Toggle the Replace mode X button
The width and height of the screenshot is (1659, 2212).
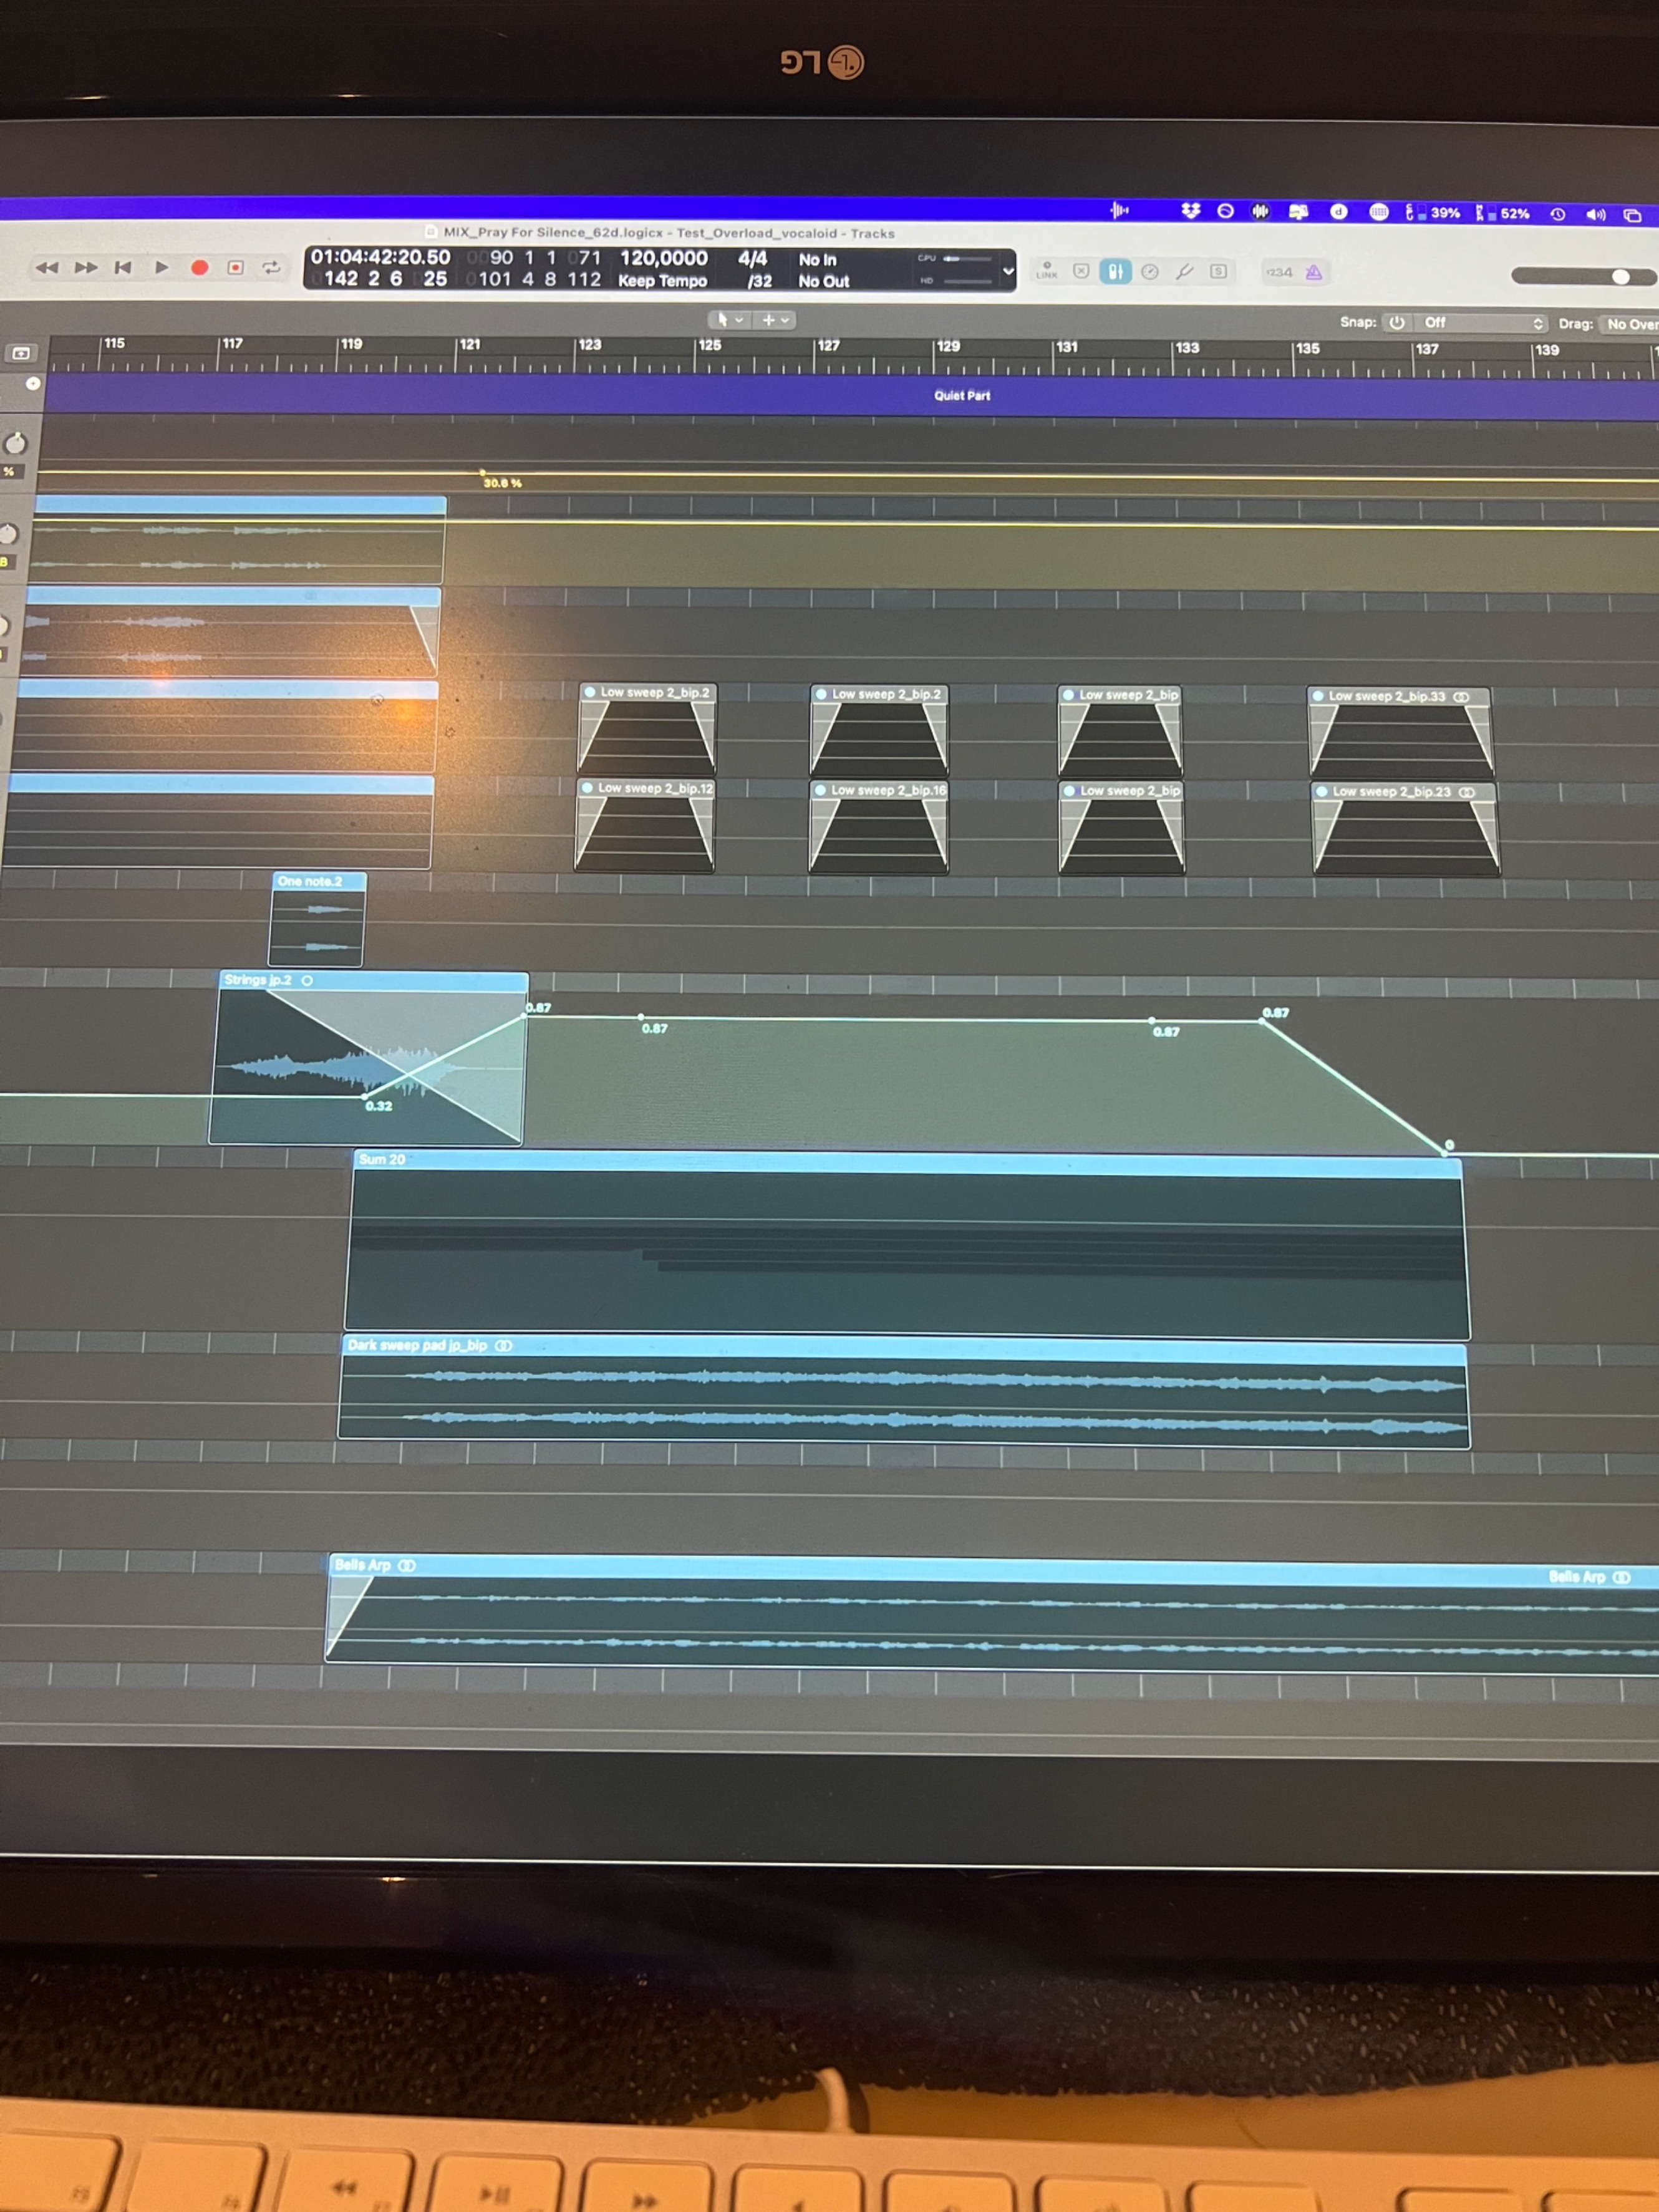click(x=1081, y=271)
